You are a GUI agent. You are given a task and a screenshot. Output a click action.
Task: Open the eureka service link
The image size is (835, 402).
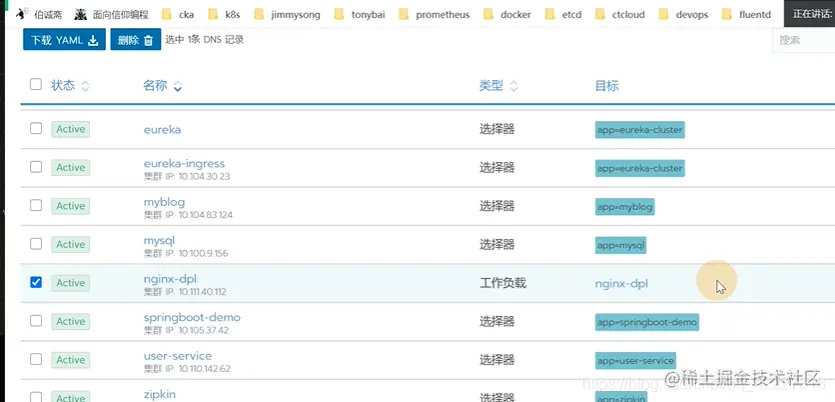[x=162, y=129]
